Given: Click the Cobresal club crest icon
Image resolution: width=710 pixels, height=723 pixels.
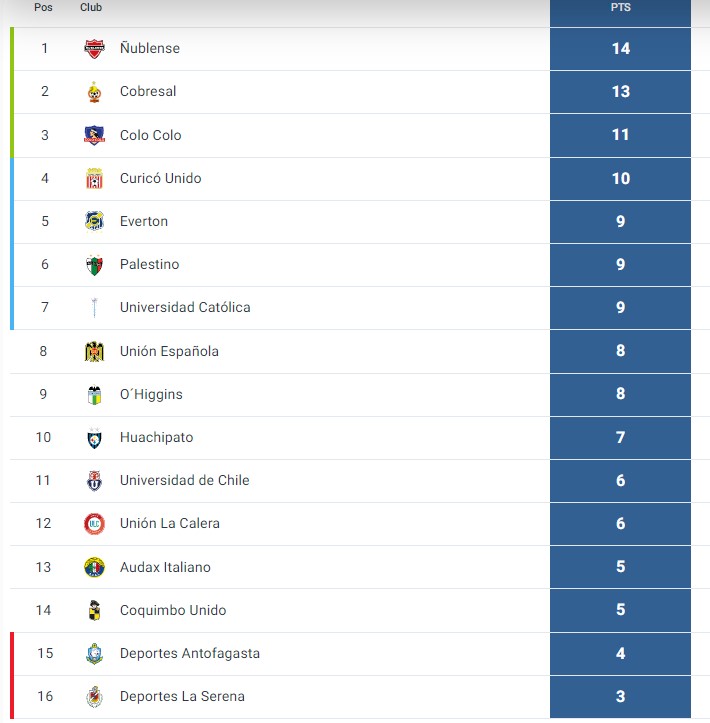Looking at the screenshot, I should (x=95, y=92).
